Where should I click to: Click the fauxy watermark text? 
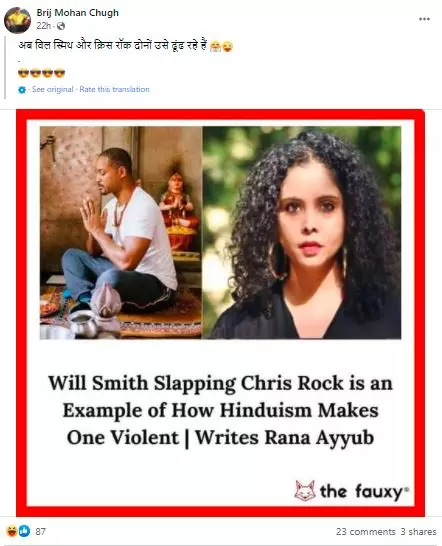[364, 492]
